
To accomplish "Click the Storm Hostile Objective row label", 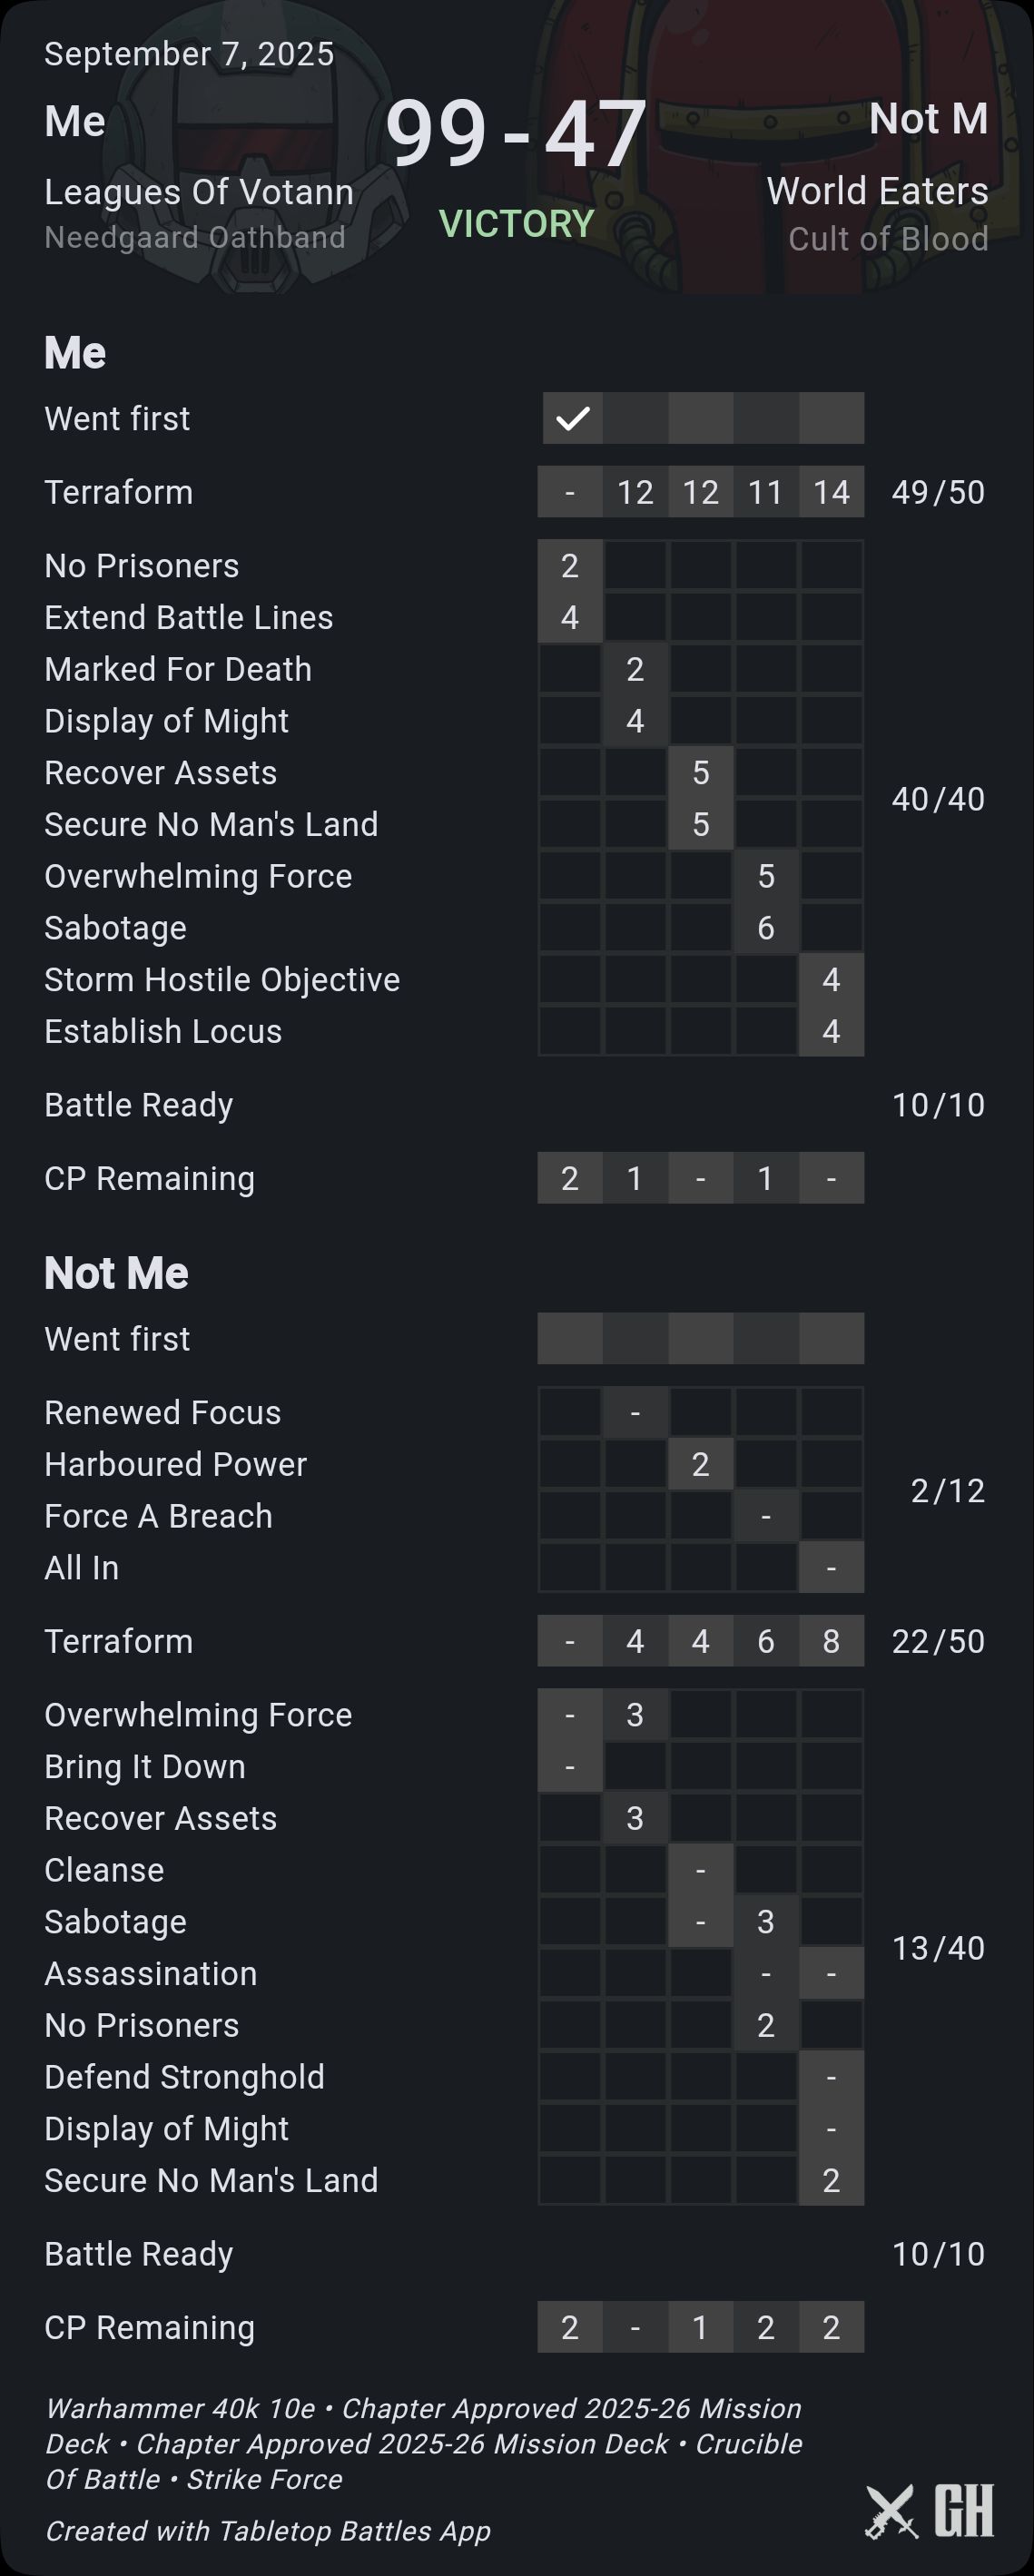I will click(222, 980).
